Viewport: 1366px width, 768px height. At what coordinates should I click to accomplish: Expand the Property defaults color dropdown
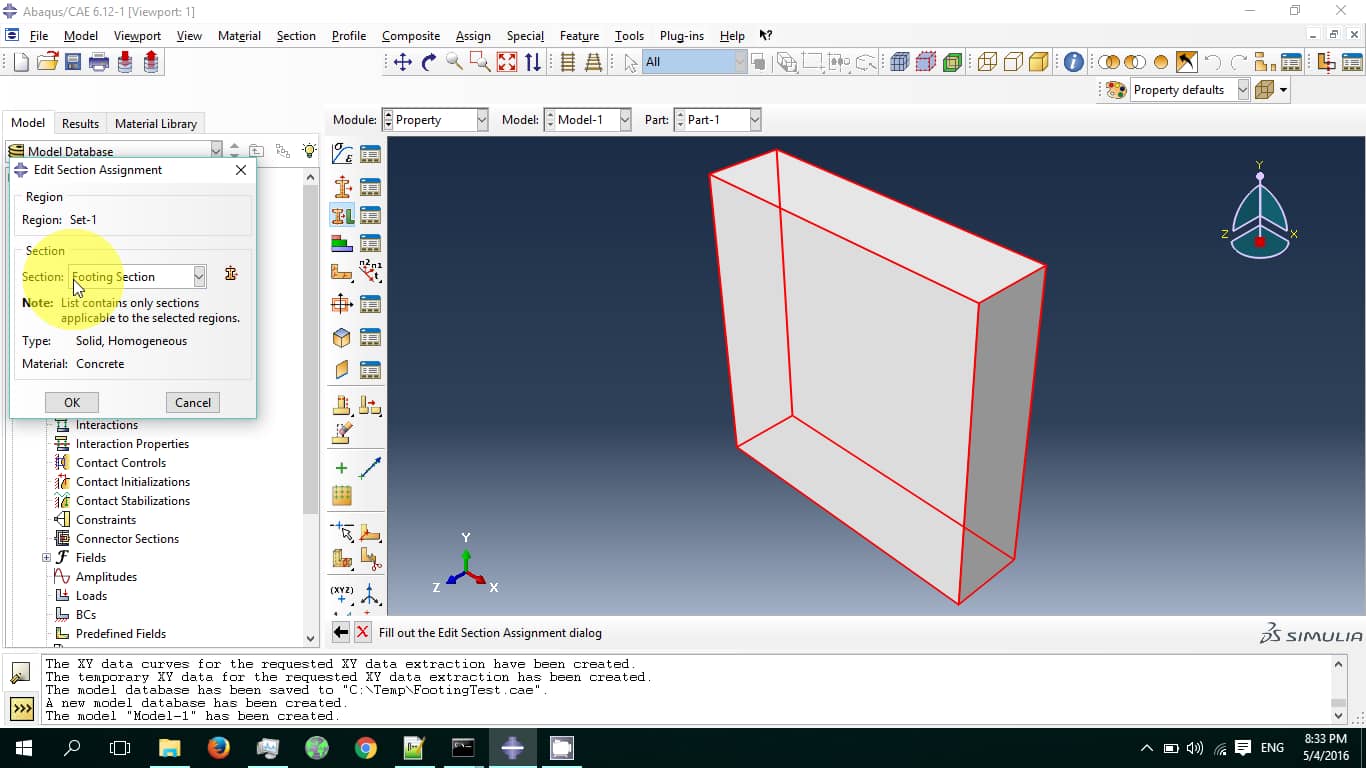tap(1243, 90)
